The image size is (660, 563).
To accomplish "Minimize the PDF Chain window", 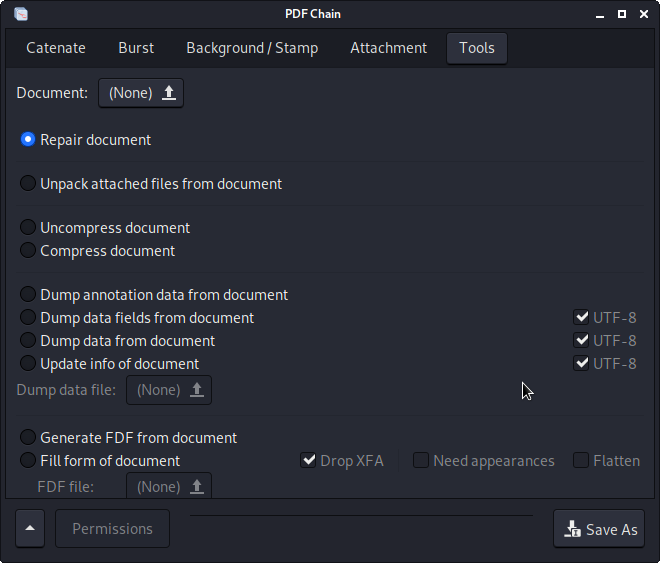I will pyautogui.click(x=600, y=14).
